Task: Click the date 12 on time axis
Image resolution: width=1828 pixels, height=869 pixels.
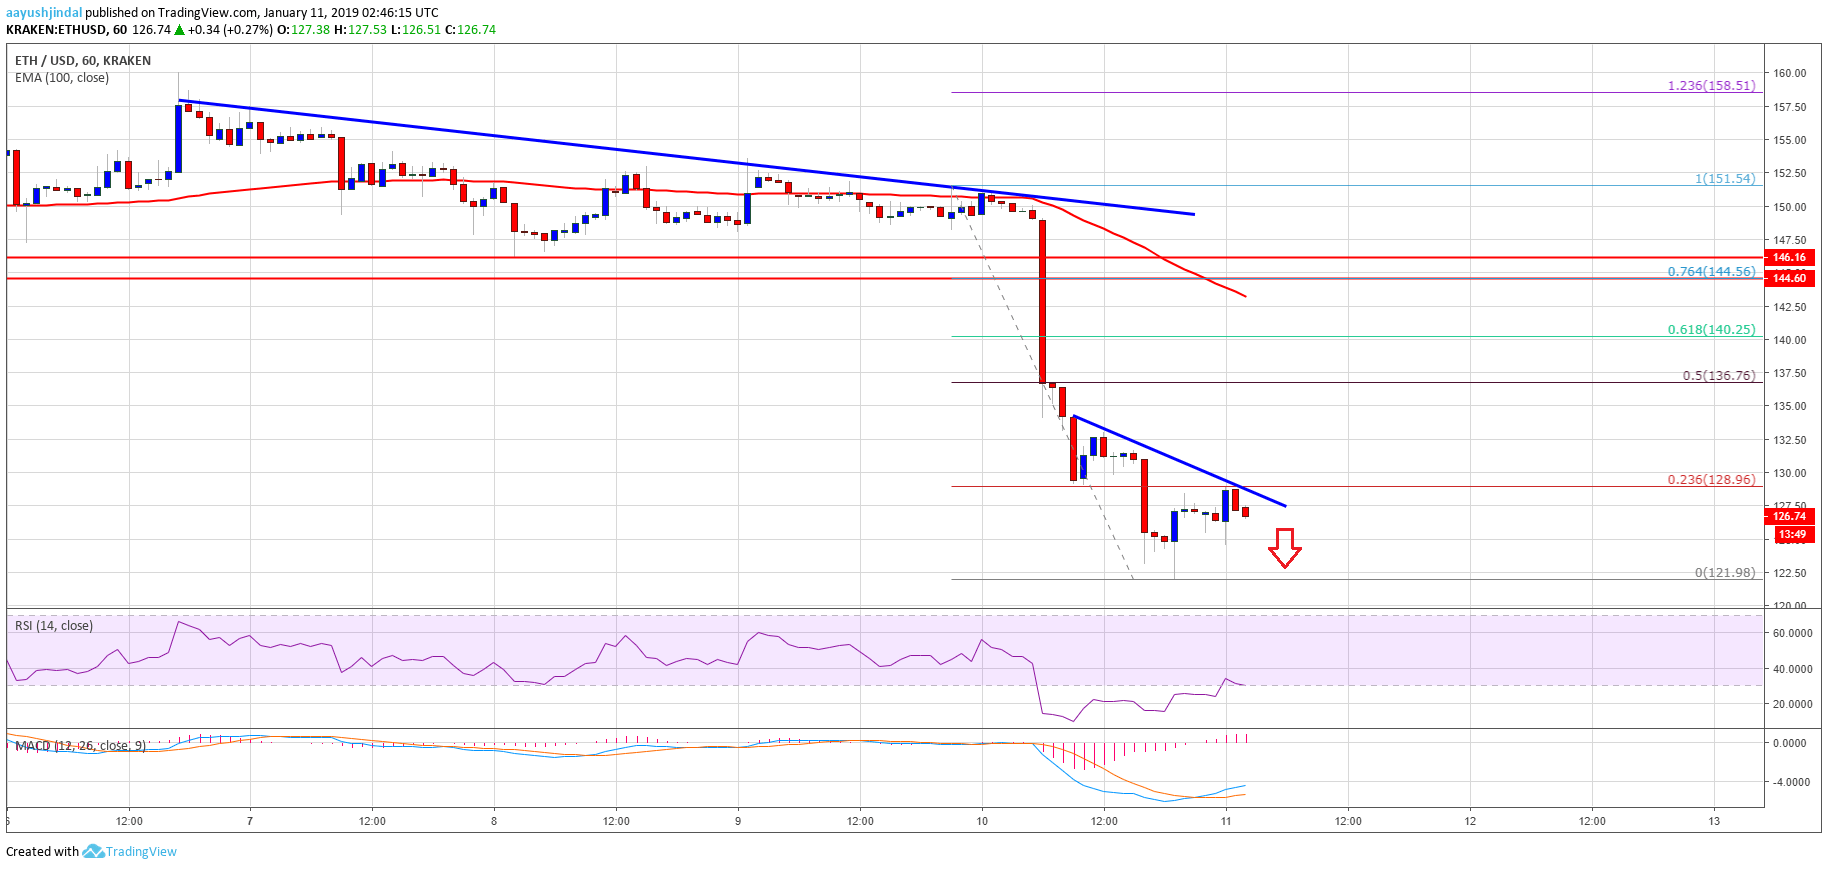Action: pyautogui.click(x=1470, y=821)
